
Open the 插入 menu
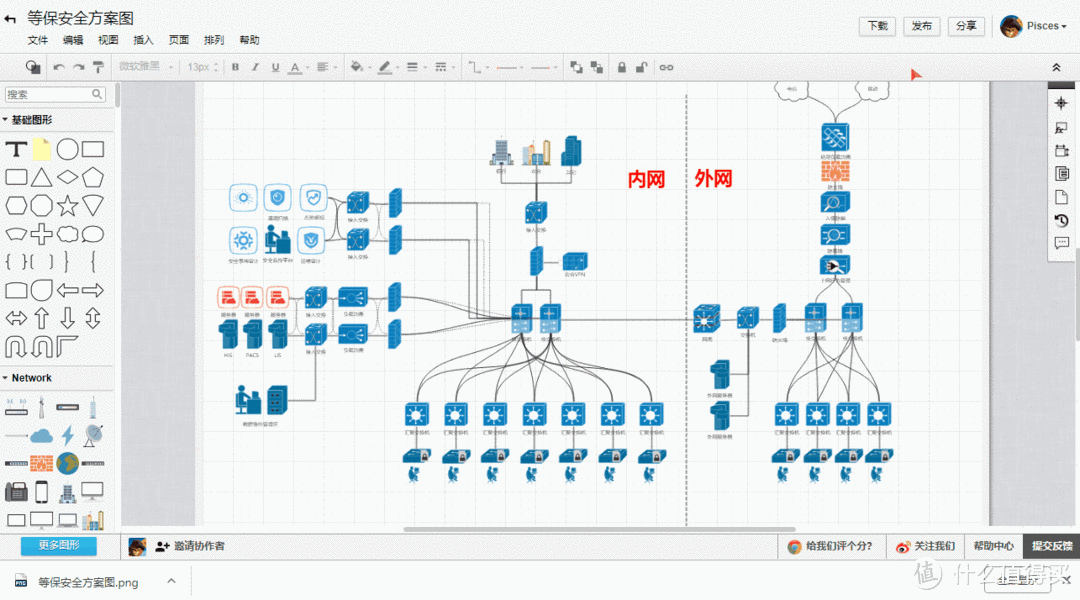[x=143, y=40]
